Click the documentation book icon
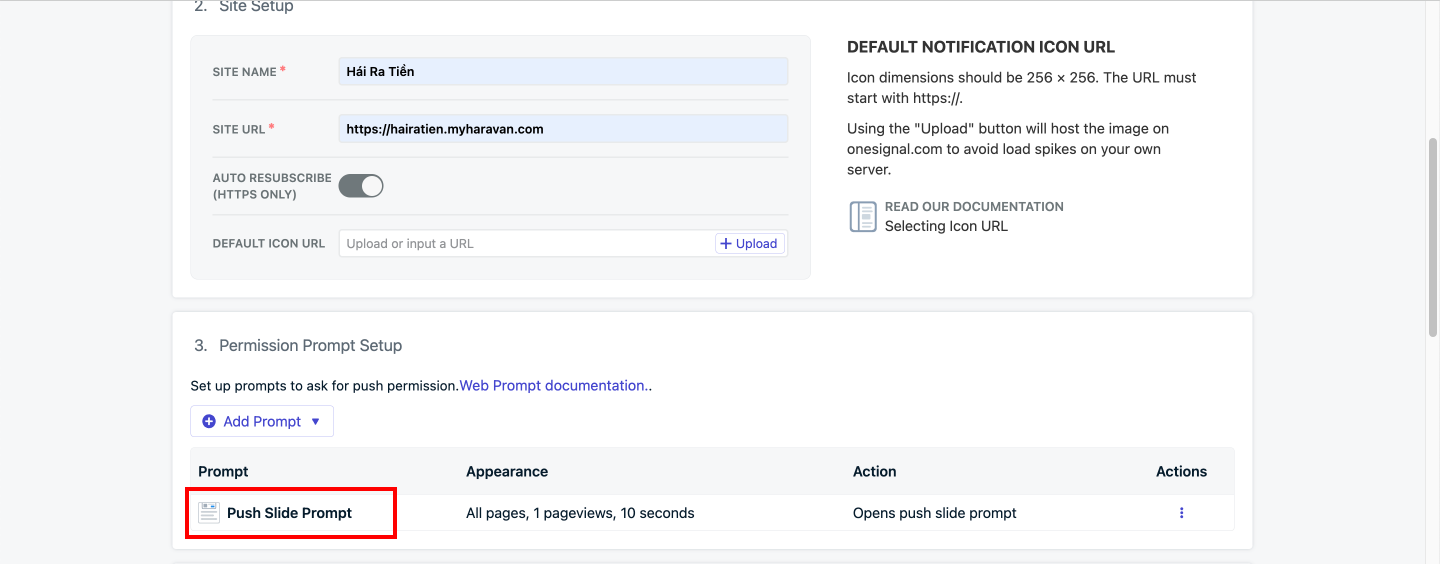 [862, 216]
